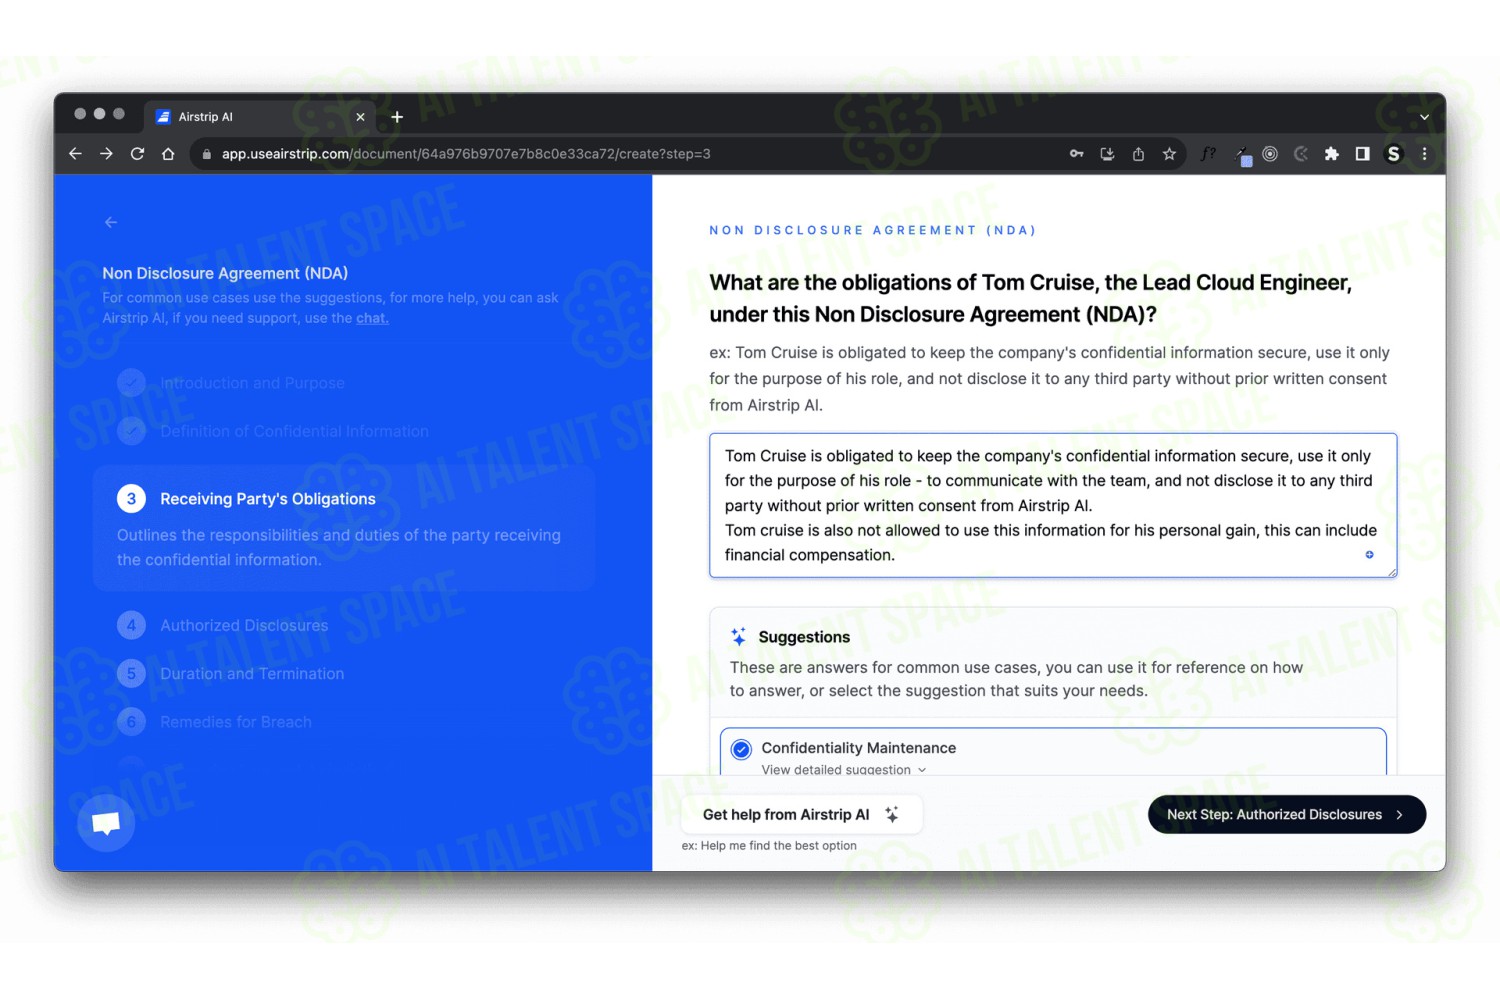Open the f? extension icon
Screen dimensions: 1500x1000
pos(1208,154)
